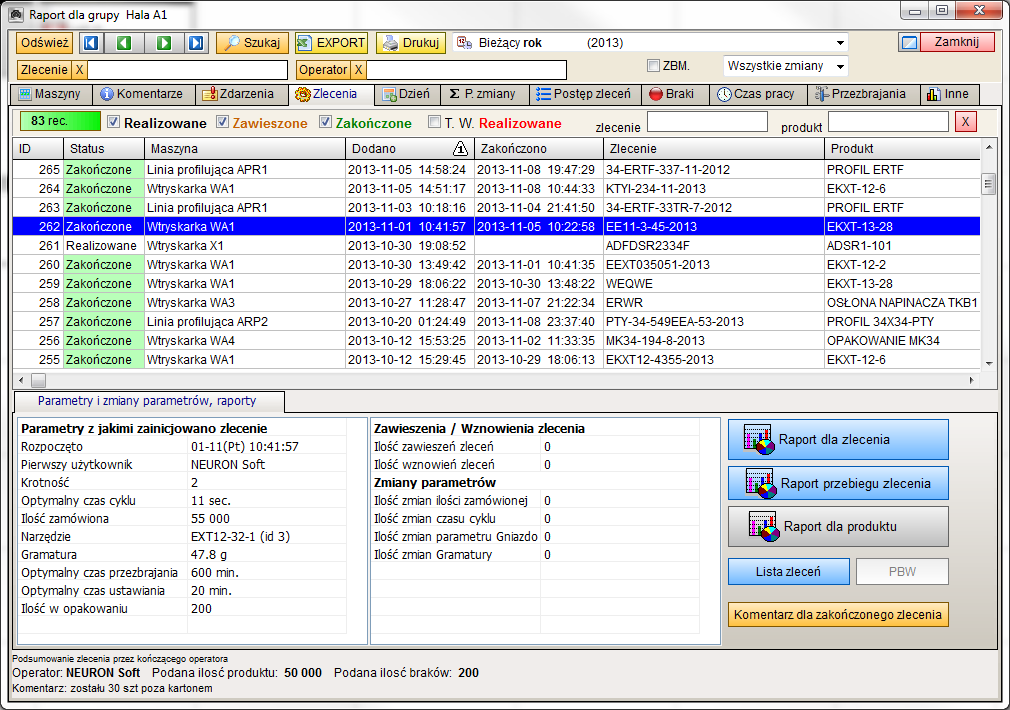Toggle the ZBM. checkbox

(x=654, y=66)
